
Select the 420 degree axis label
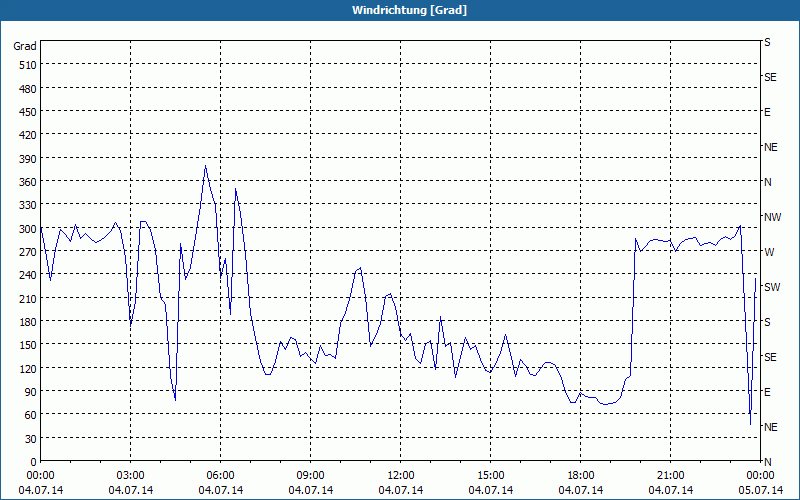28,135
